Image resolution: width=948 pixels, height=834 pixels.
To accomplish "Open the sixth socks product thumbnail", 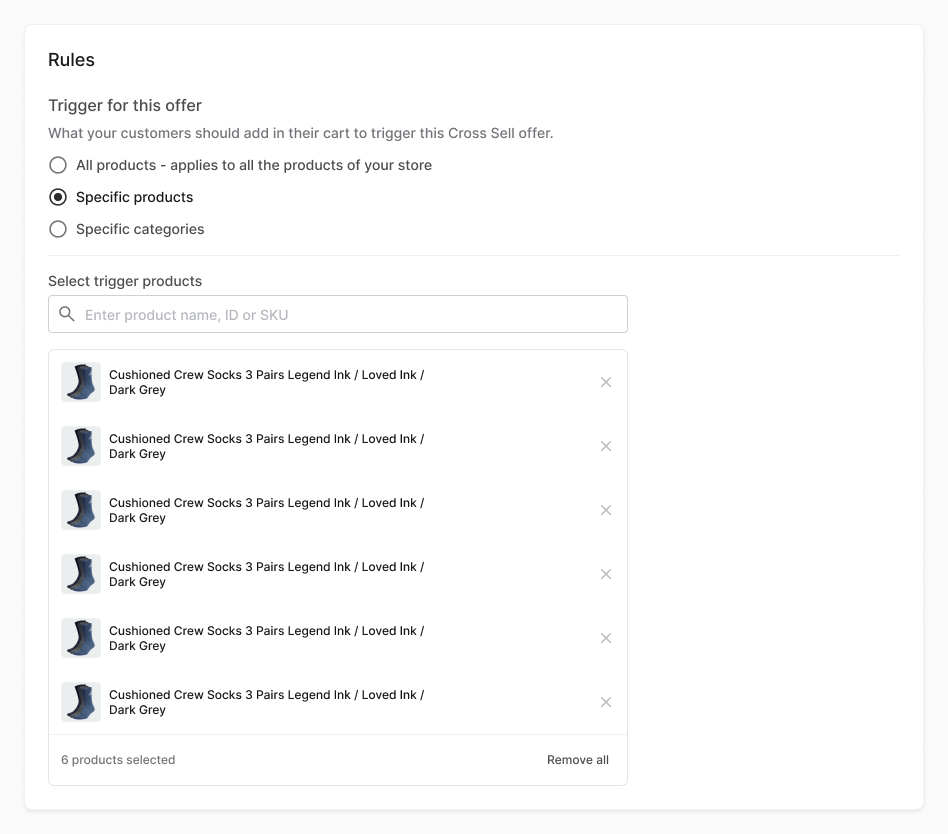I will [x=81, y=702].
